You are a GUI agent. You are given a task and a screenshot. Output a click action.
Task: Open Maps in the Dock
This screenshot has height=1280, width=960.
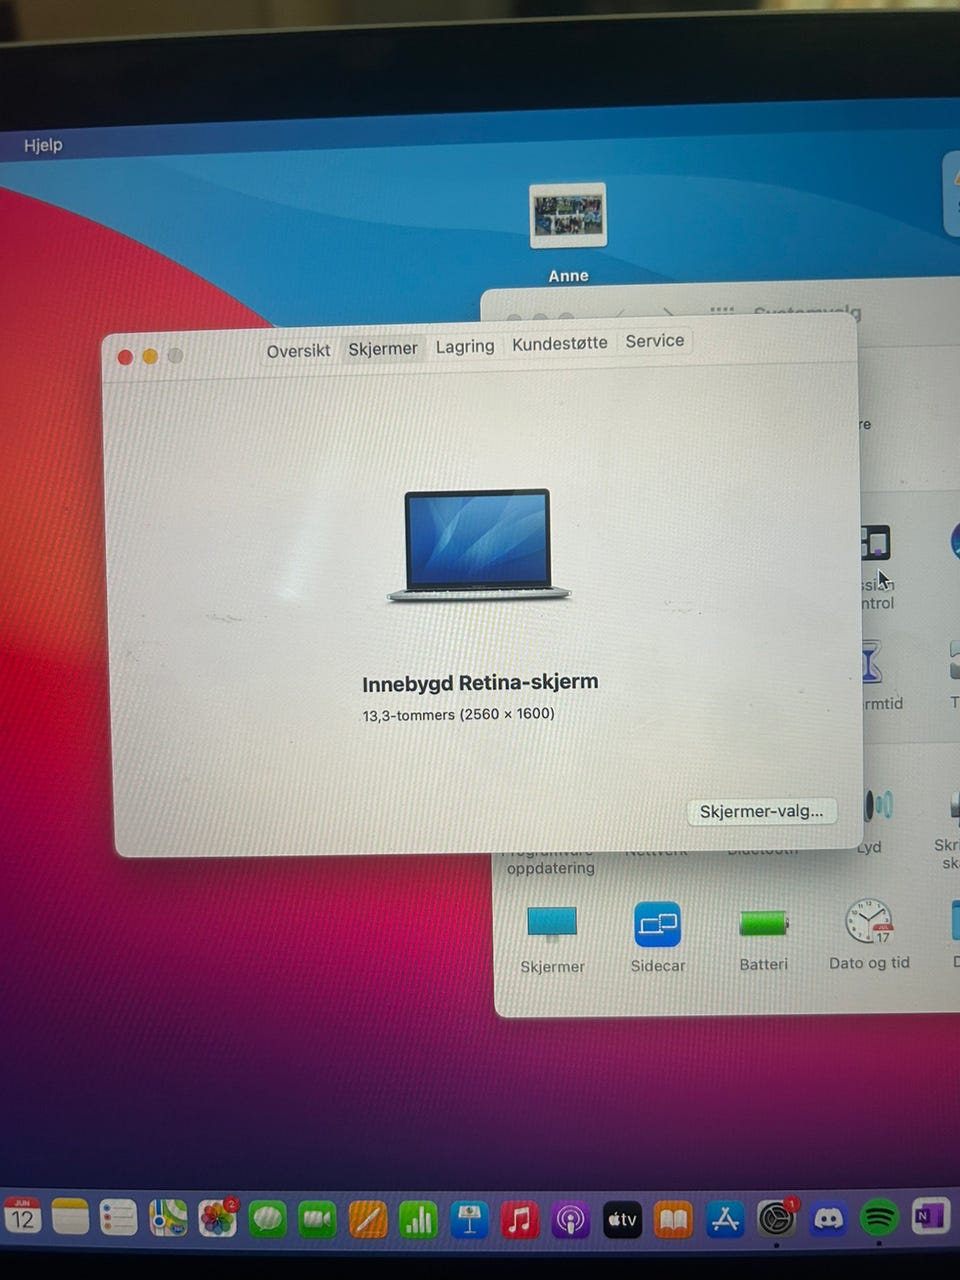(x=168, y=1217)
